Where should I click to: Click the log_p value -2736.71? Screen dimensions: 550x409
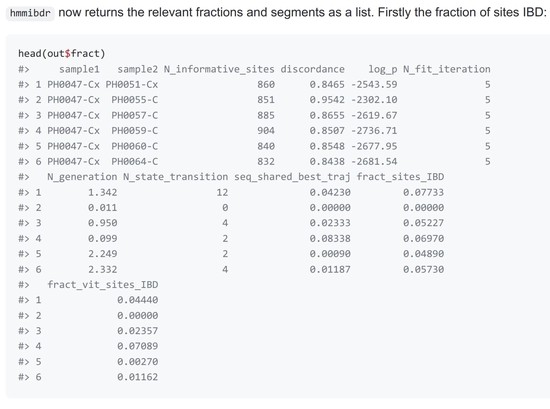(x=374, y=131)
